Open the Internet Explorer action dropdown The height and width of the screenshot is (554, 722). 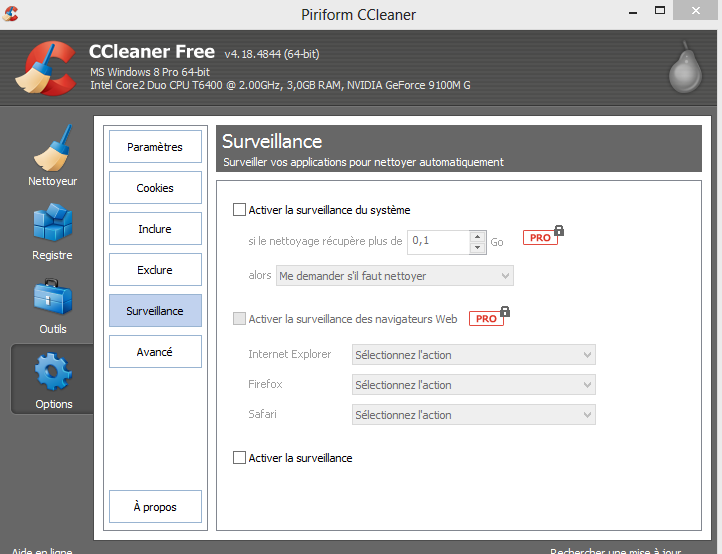pyautogui.click(x=473, y=355)
